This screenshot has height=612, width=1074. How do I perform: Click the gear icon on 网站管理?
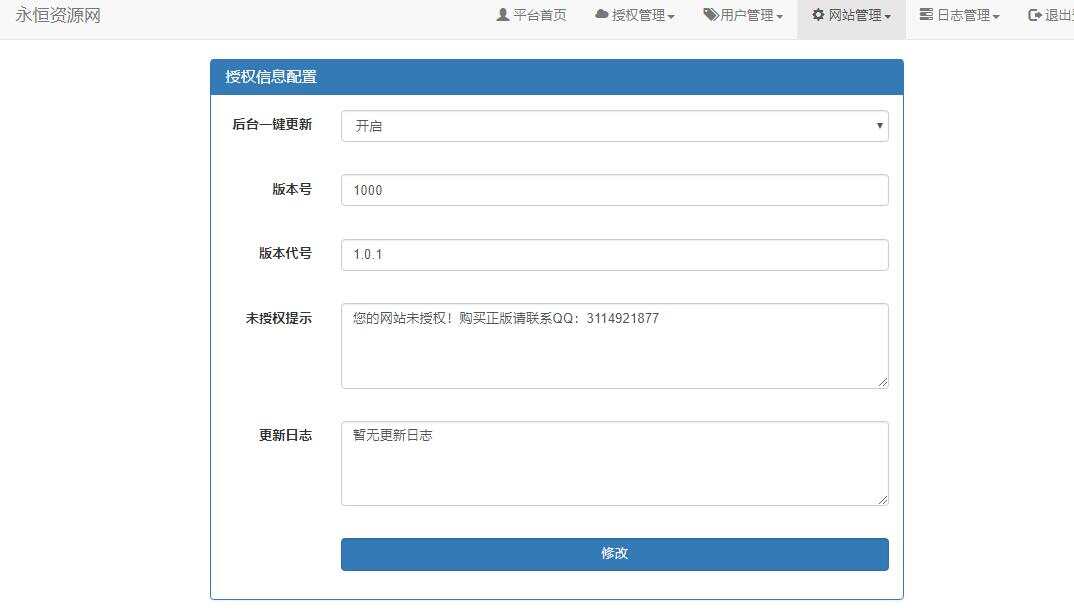[816, 15]
